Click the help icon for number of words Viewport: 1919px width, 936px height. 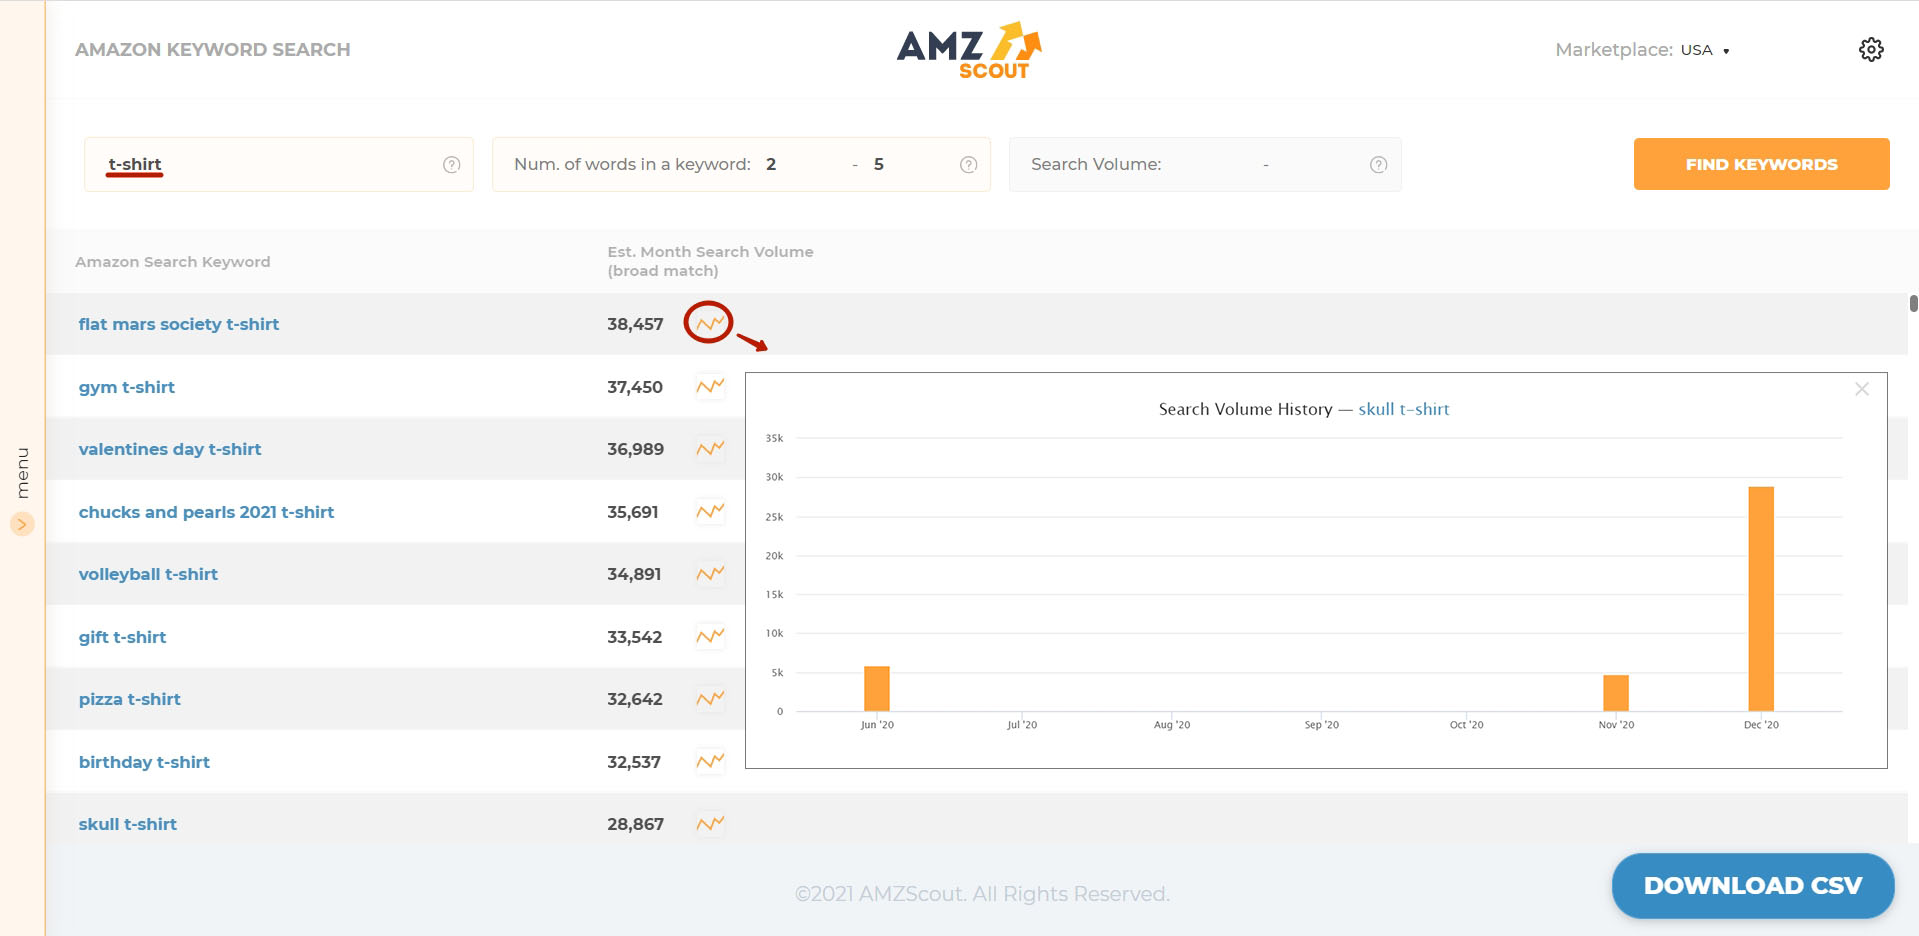click(966, 164)
